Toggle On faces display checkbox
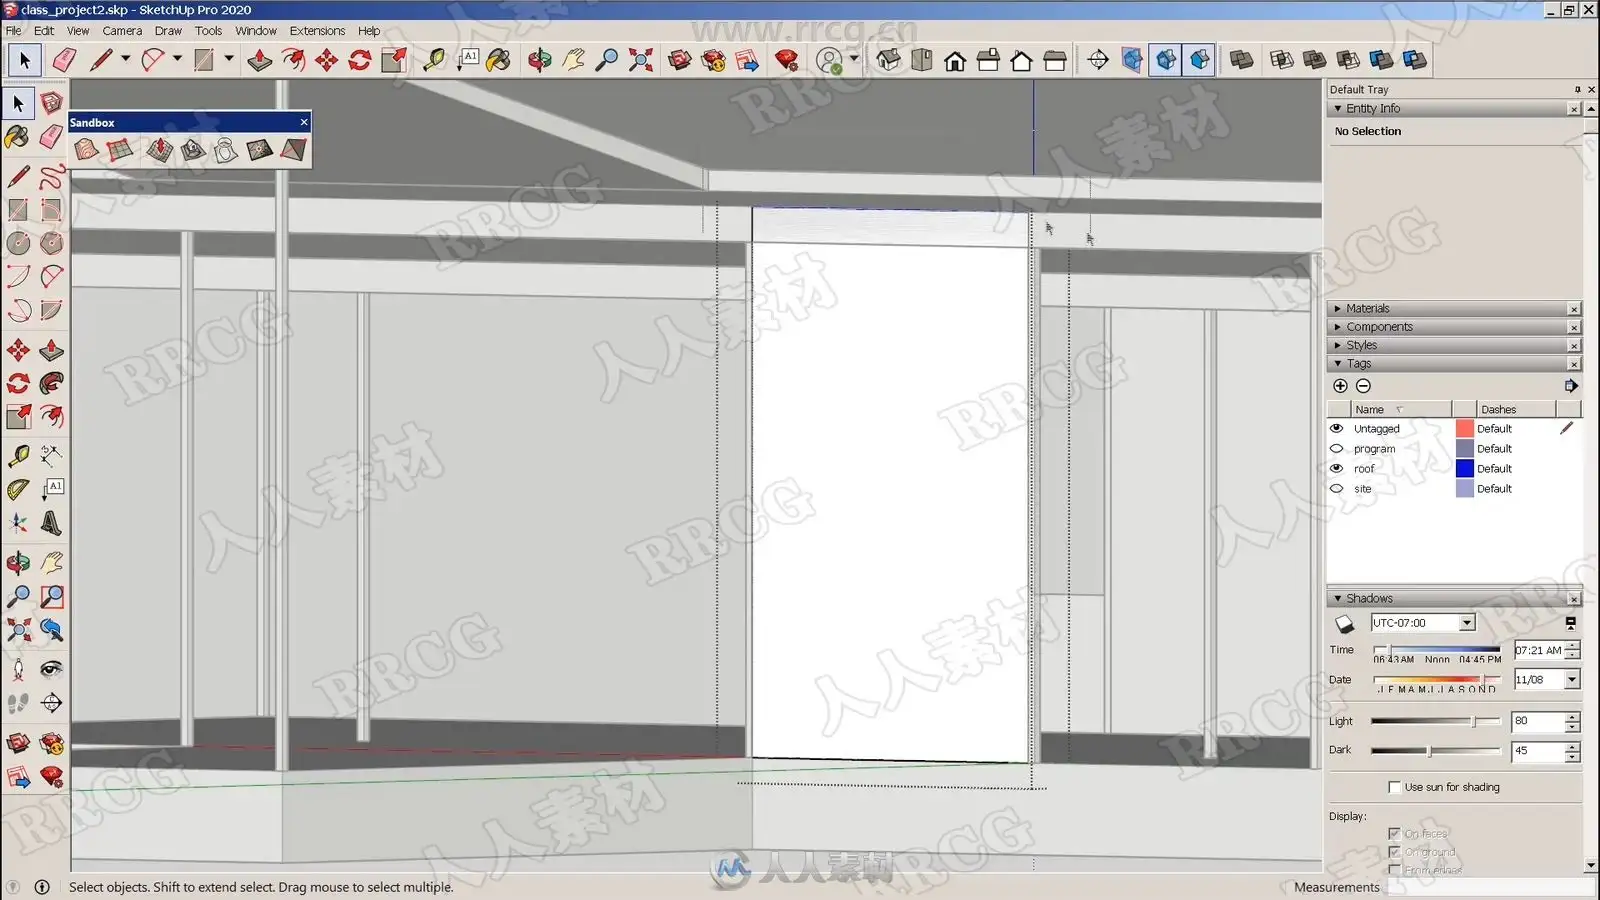The width and height of the screenshot is (1600, 900). pyautogui.click(x=1394, y=833)
